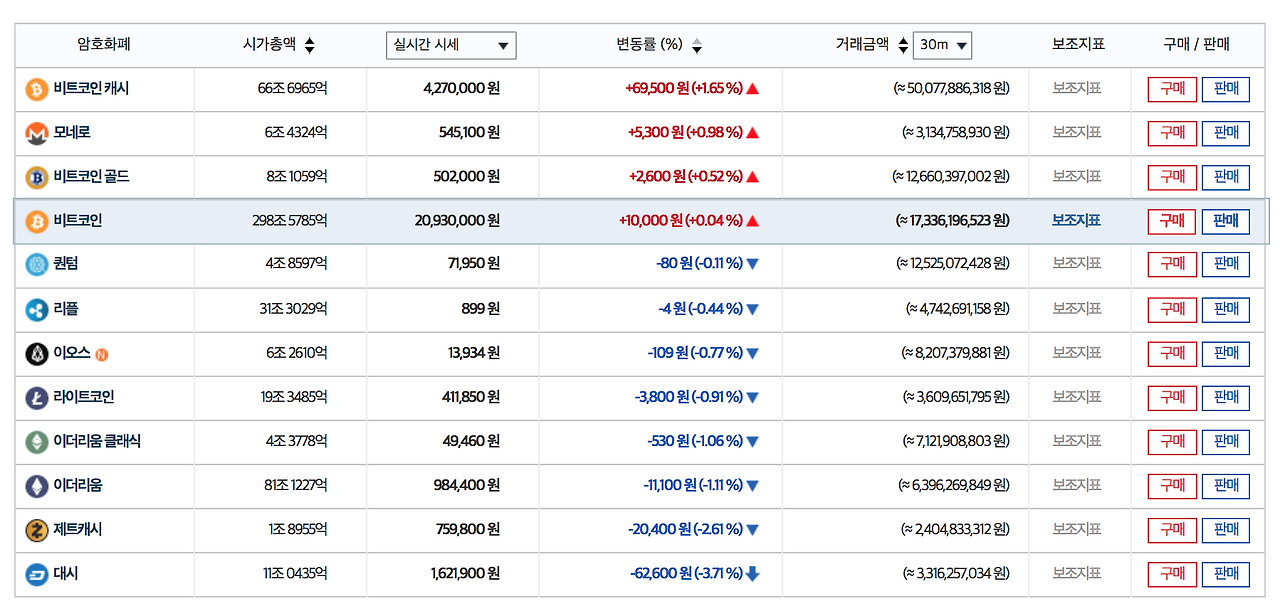Viewport: 1280px width, 616px height.
Task: Click the 899 원 price cell
Action: click(x=481, y=309)
